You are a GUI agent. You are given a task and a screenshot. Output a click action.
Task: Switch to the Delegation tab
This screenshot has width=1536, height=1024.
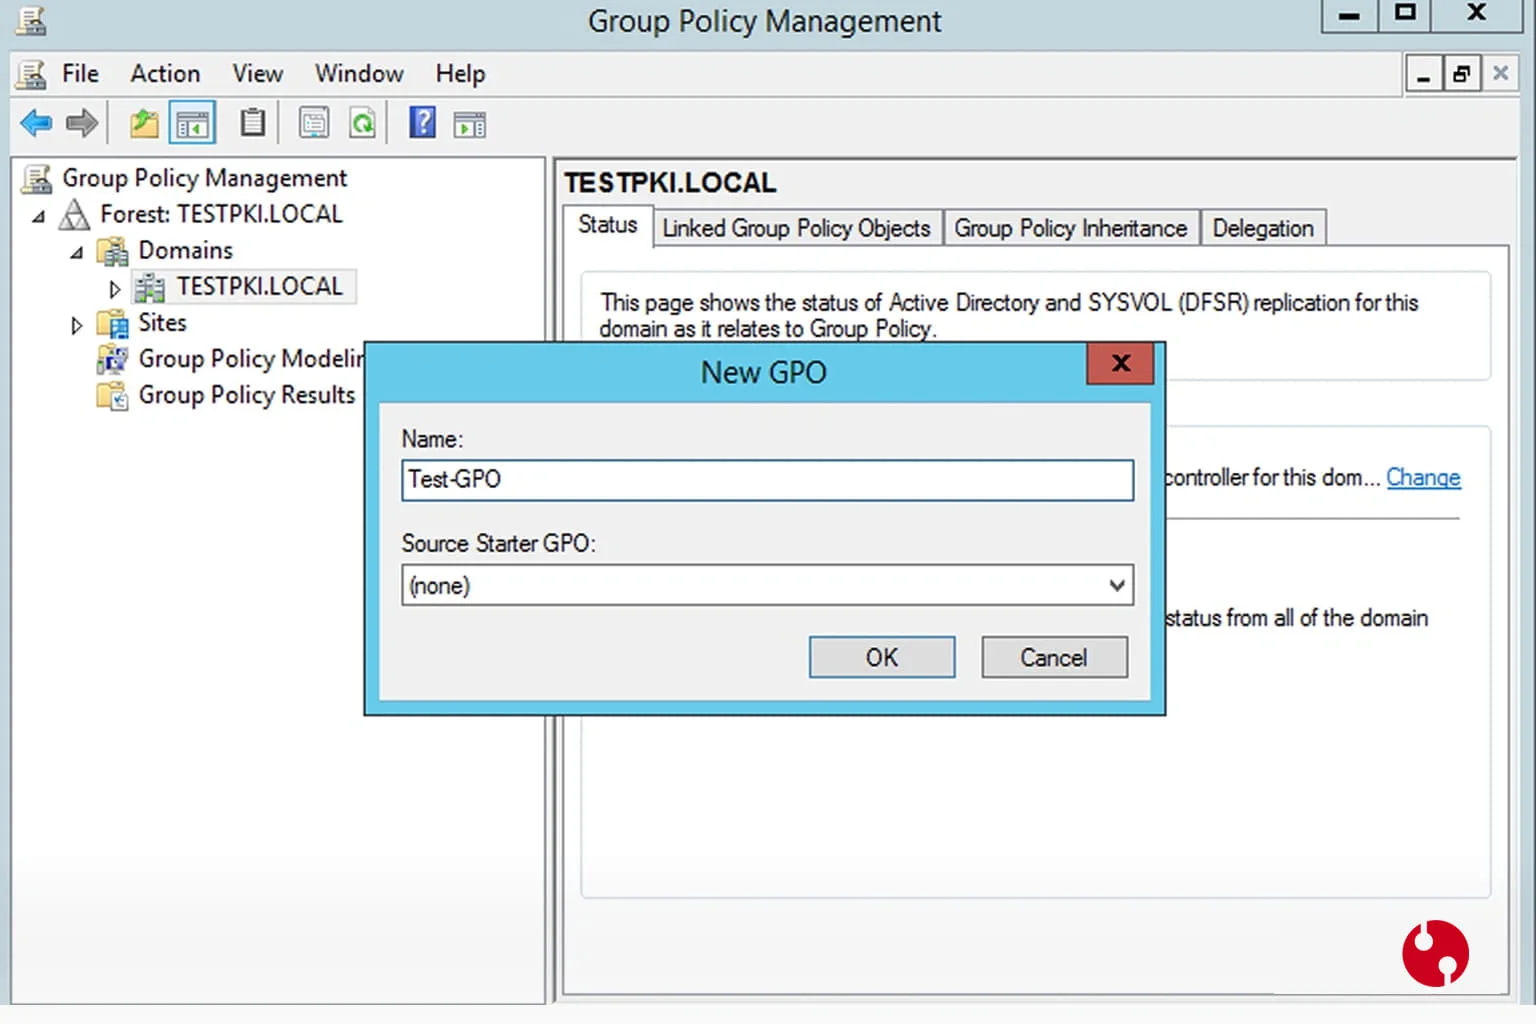(1263, 228)
